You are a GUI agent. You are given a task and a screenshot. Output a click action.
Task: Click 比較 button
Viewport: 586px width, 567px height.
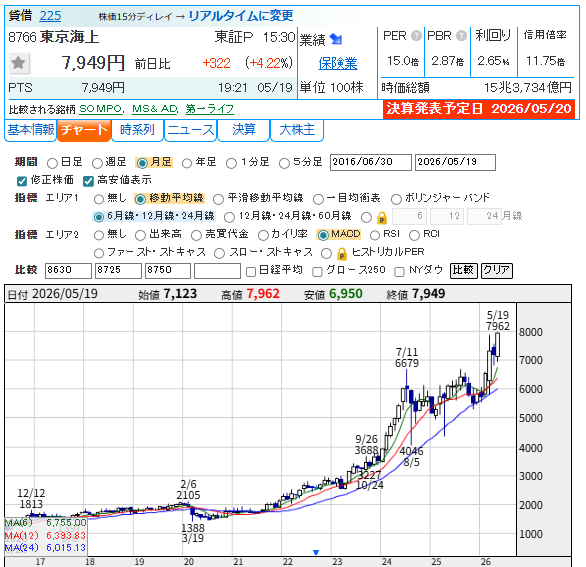tap(463, 270)
